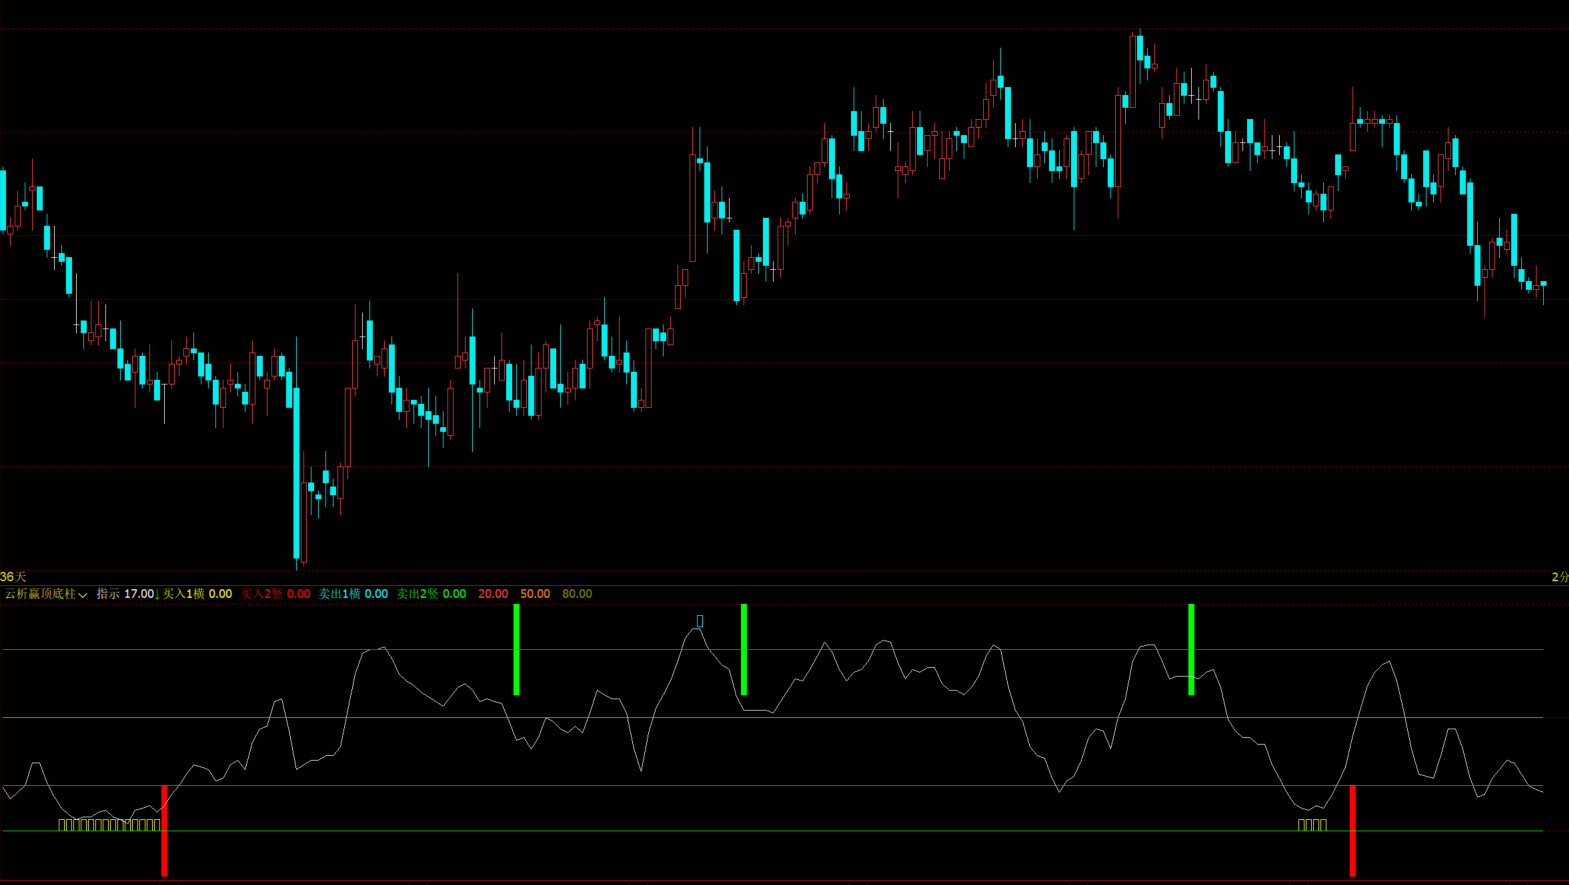The image size is (1569, 885).
Task: Select the 买入2竖 red legend label
Action: (275, 594)
